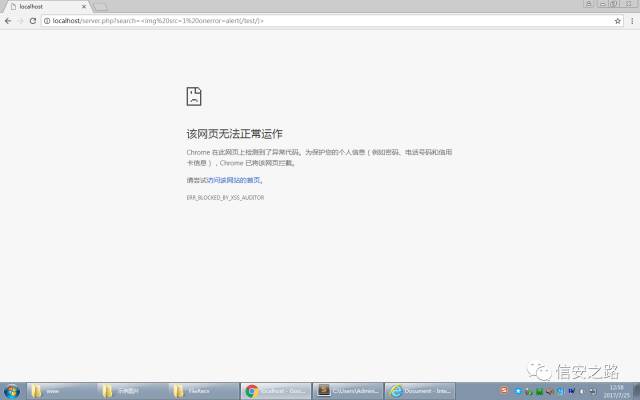This screenshot has height=400, width=640.
Task: Click the sad page error icon
Action: coord(194,96)
